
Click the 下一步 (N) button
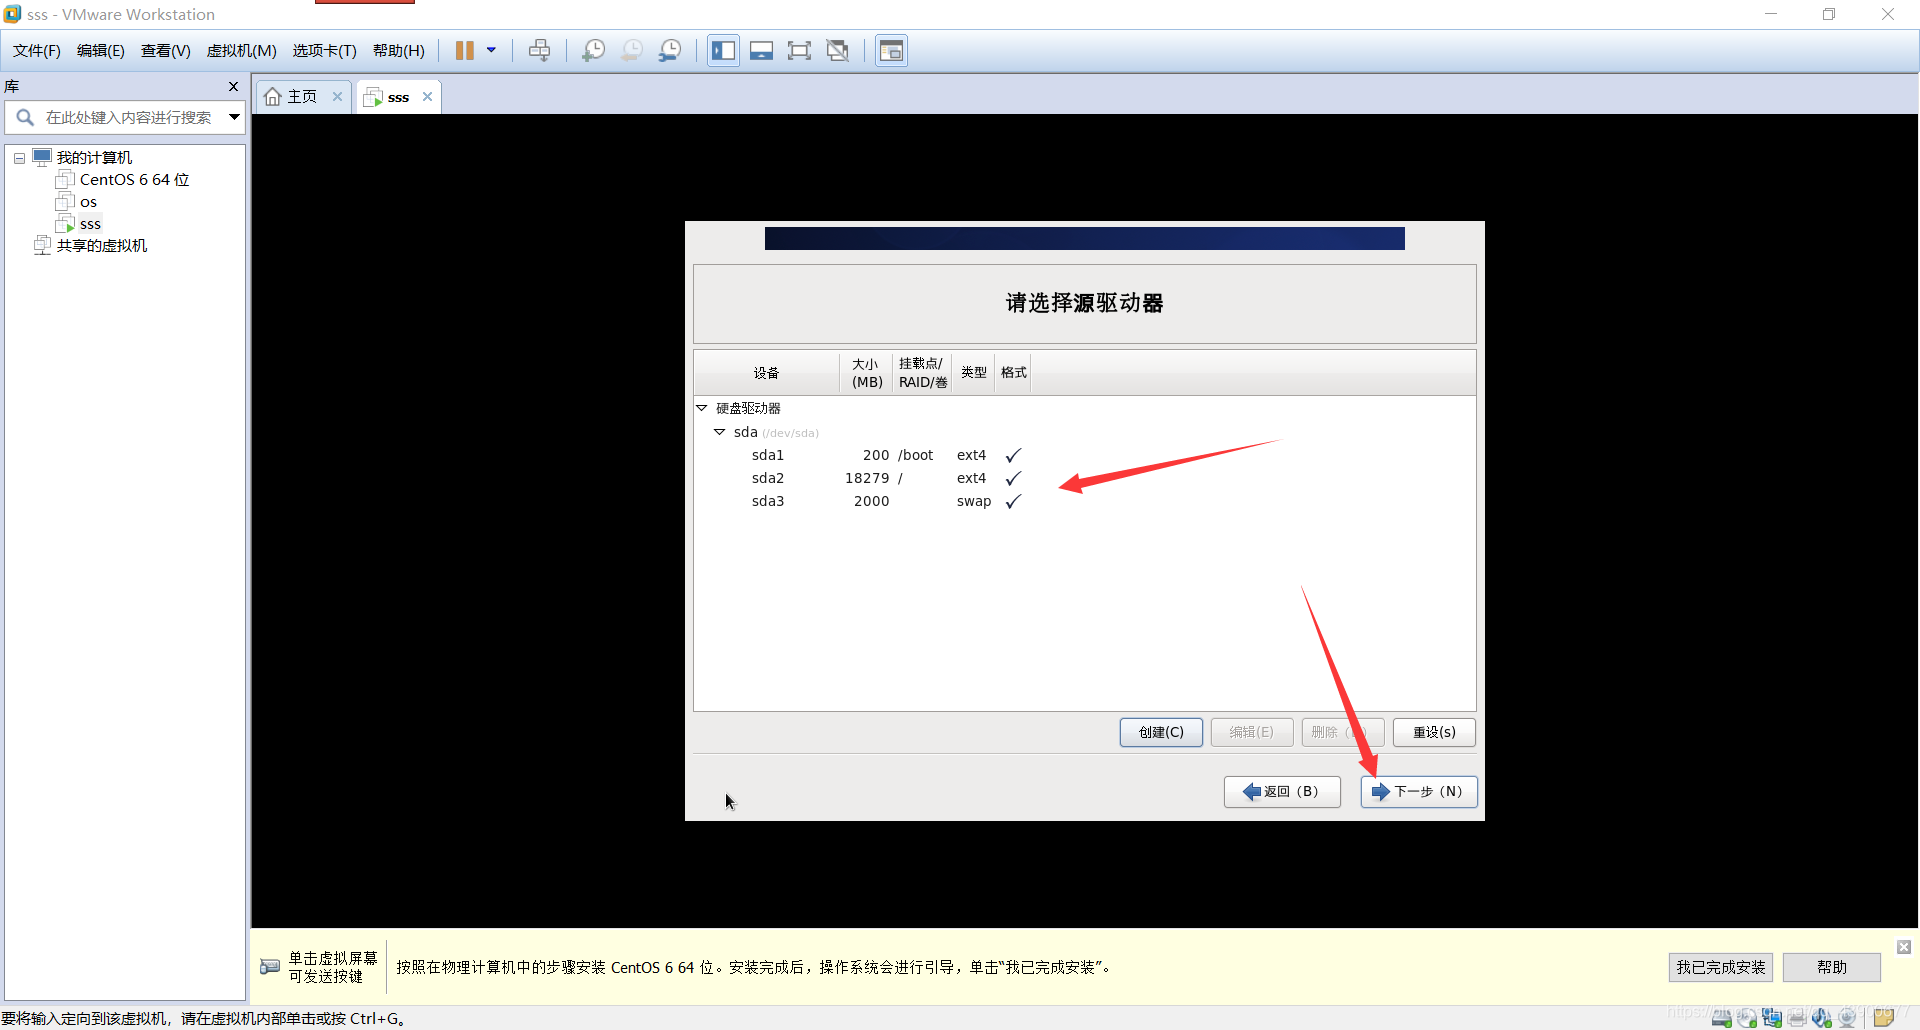point(1419,791)
